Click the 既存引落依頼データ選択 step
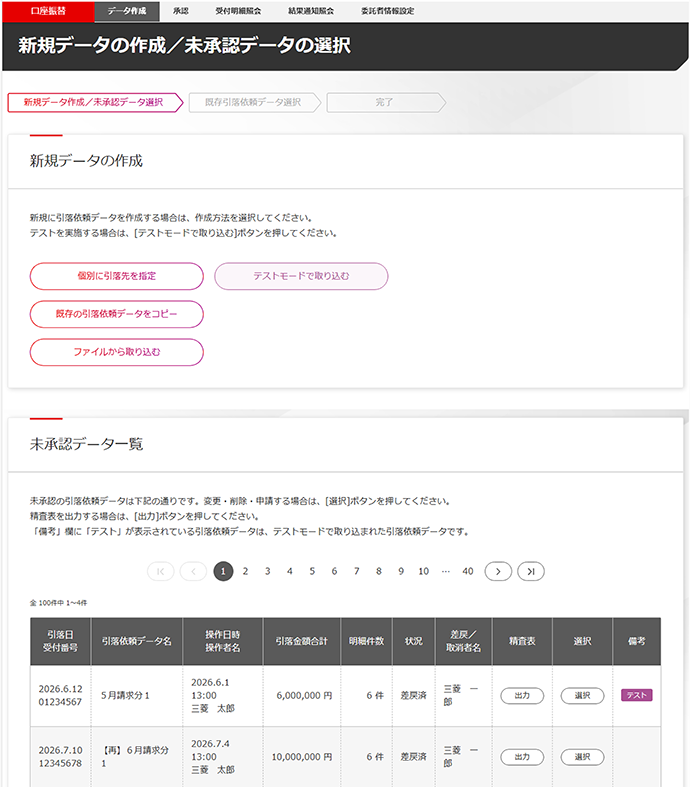This screenshot has width=690, height=787. coord(252,102)
